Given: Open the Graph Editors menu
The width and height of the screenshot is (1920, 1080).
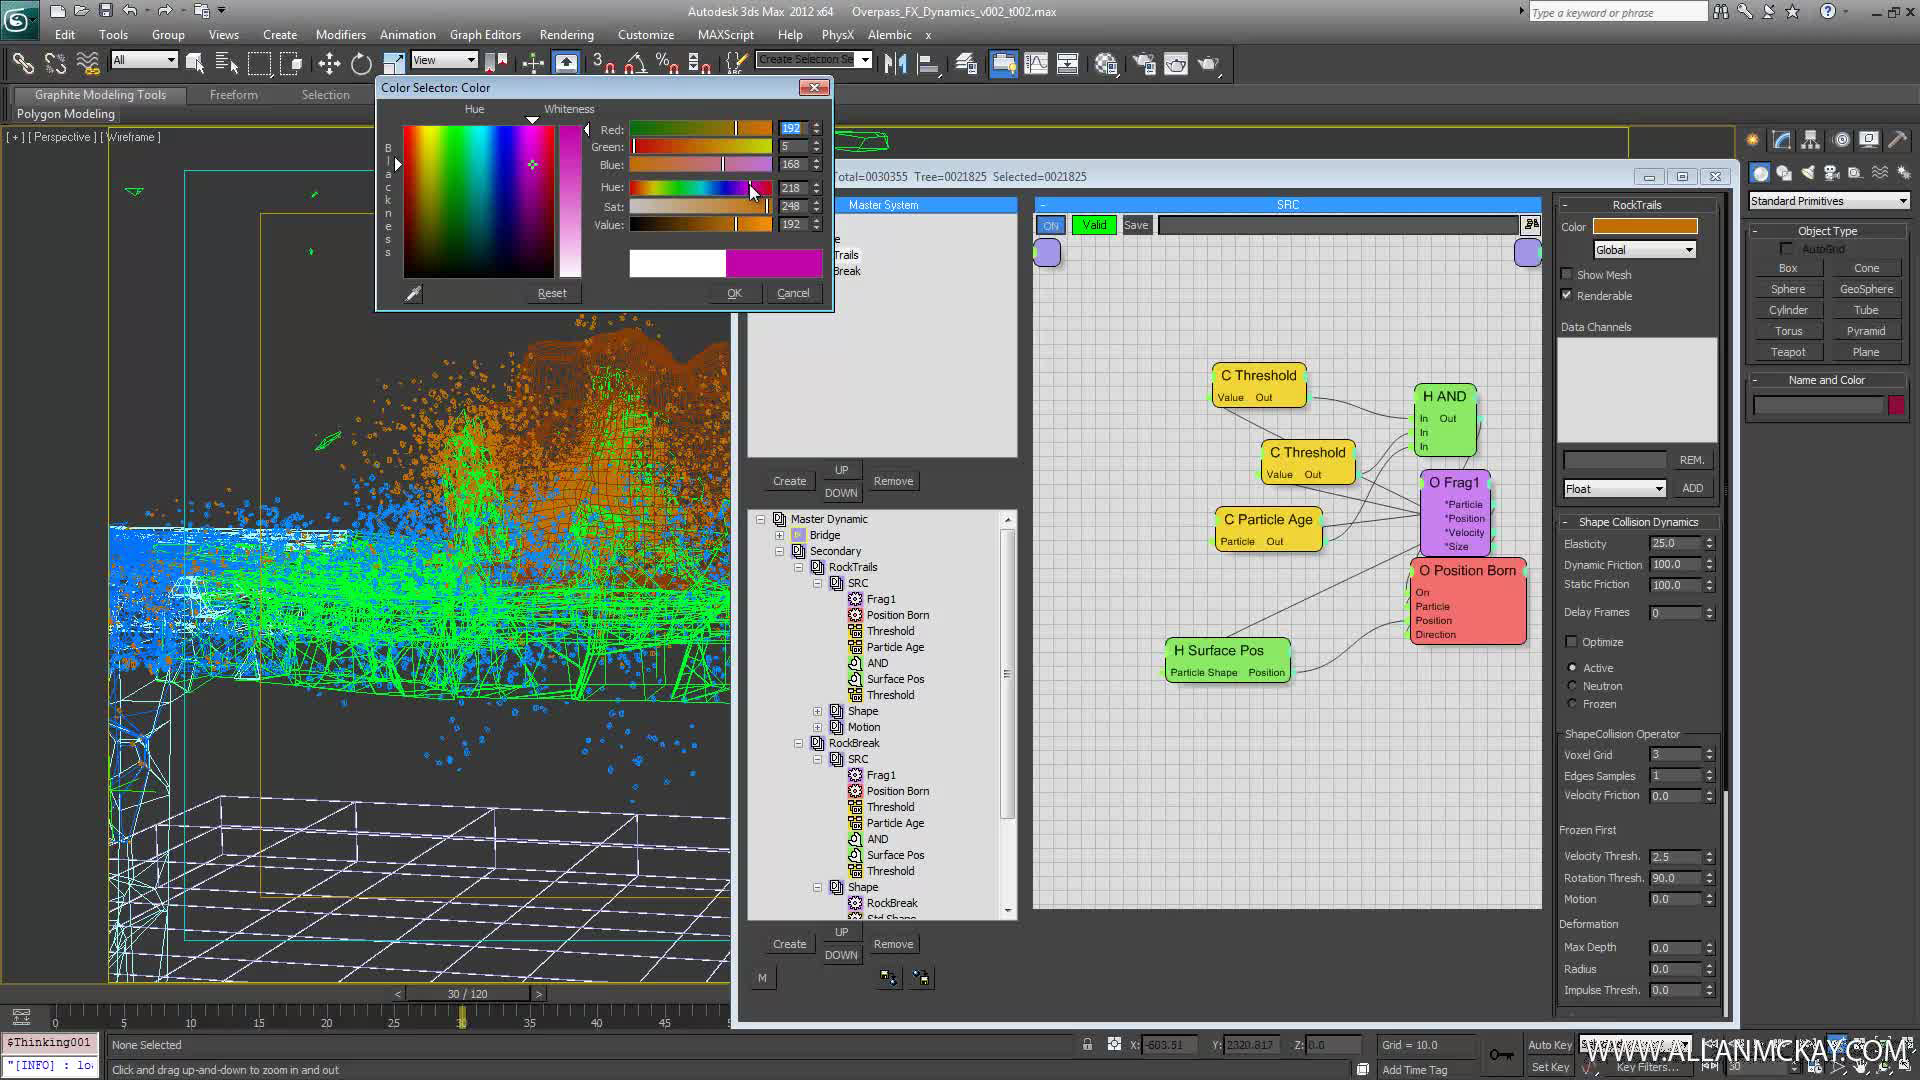Looking at the screenshot, I should pyautogui.click(x=485, y=34).
